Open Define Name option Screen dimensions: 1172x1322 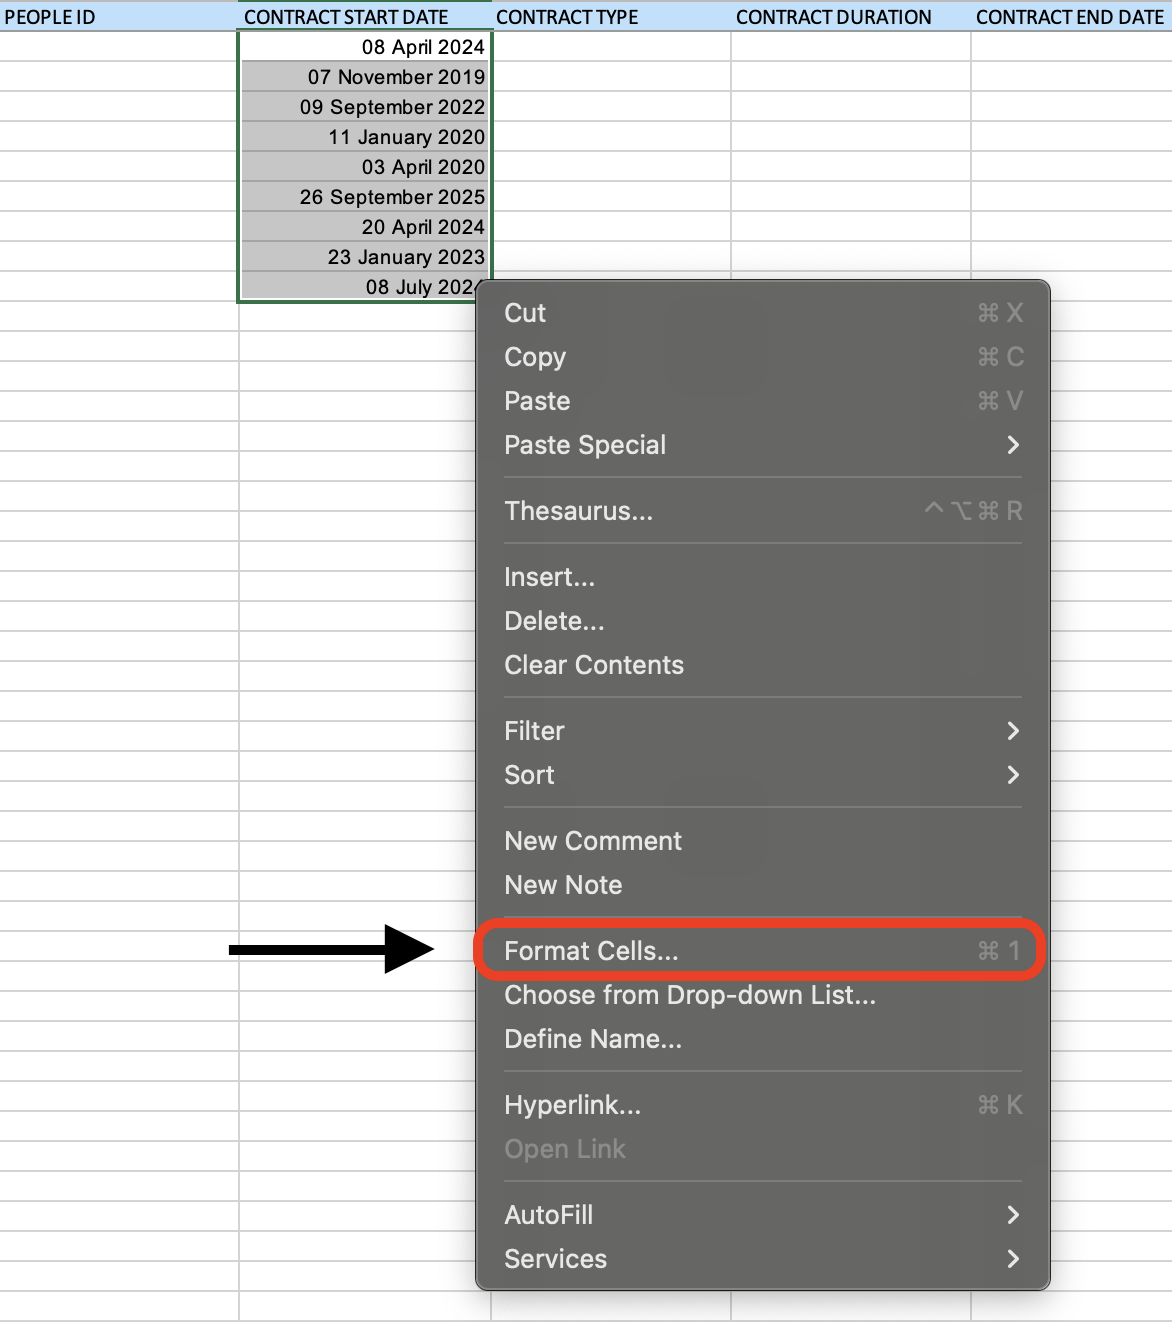(x=593, y=1039)
